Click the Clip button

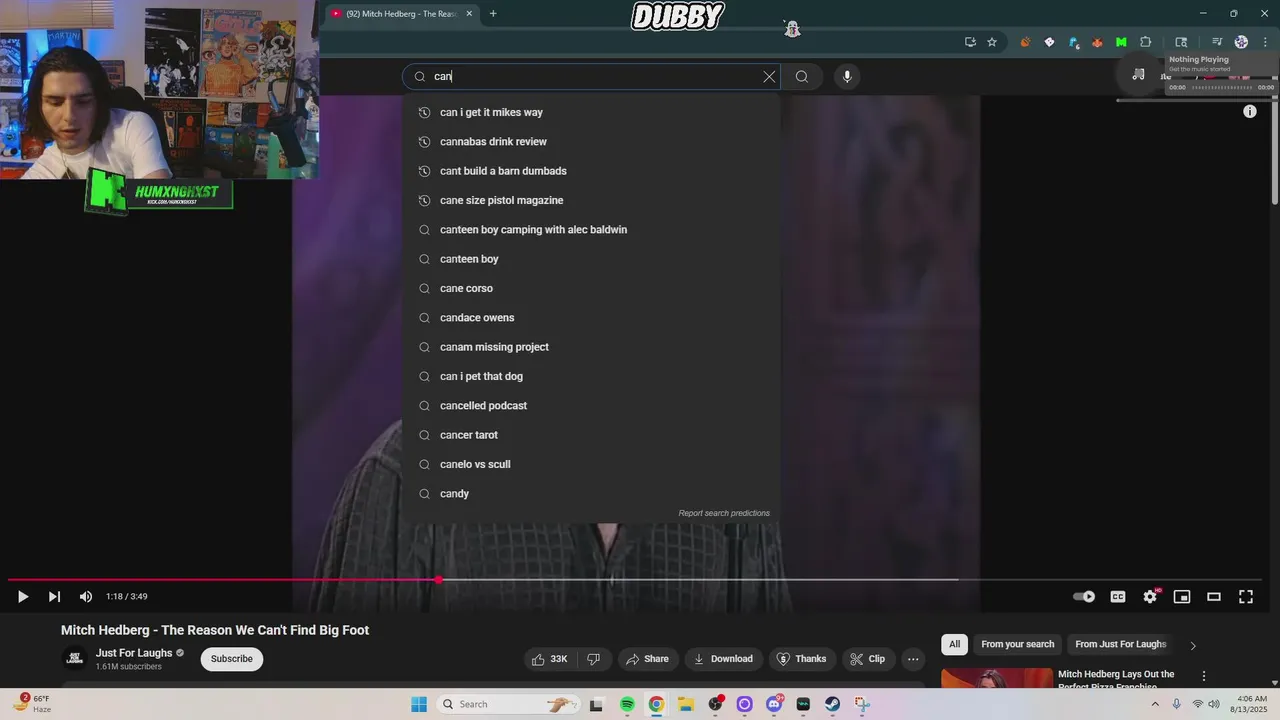(868, 659)
